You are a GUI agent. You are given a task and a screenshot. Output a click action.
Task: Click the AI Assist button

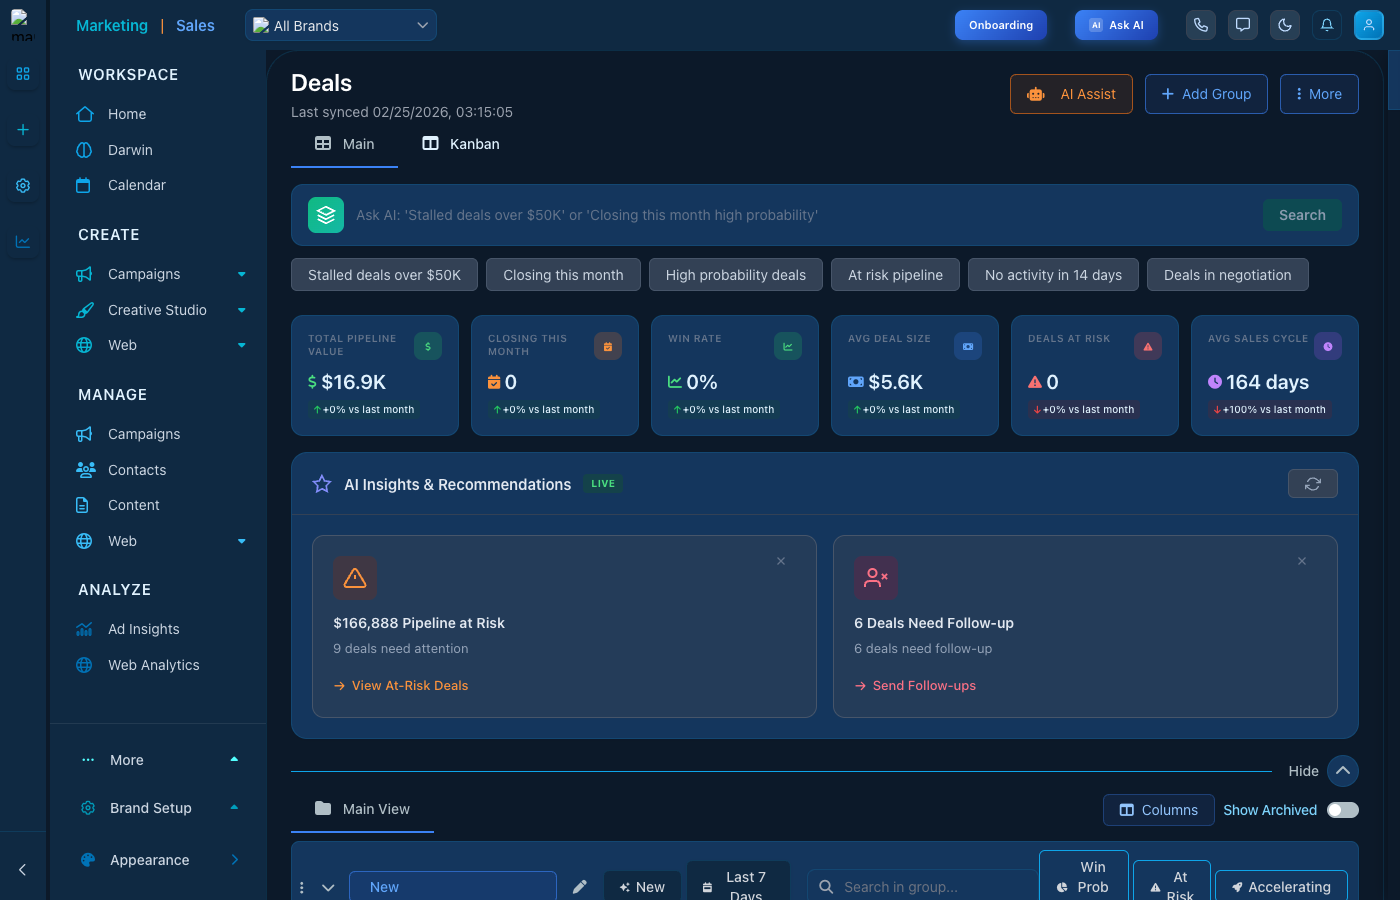[x=1071, y=94]
